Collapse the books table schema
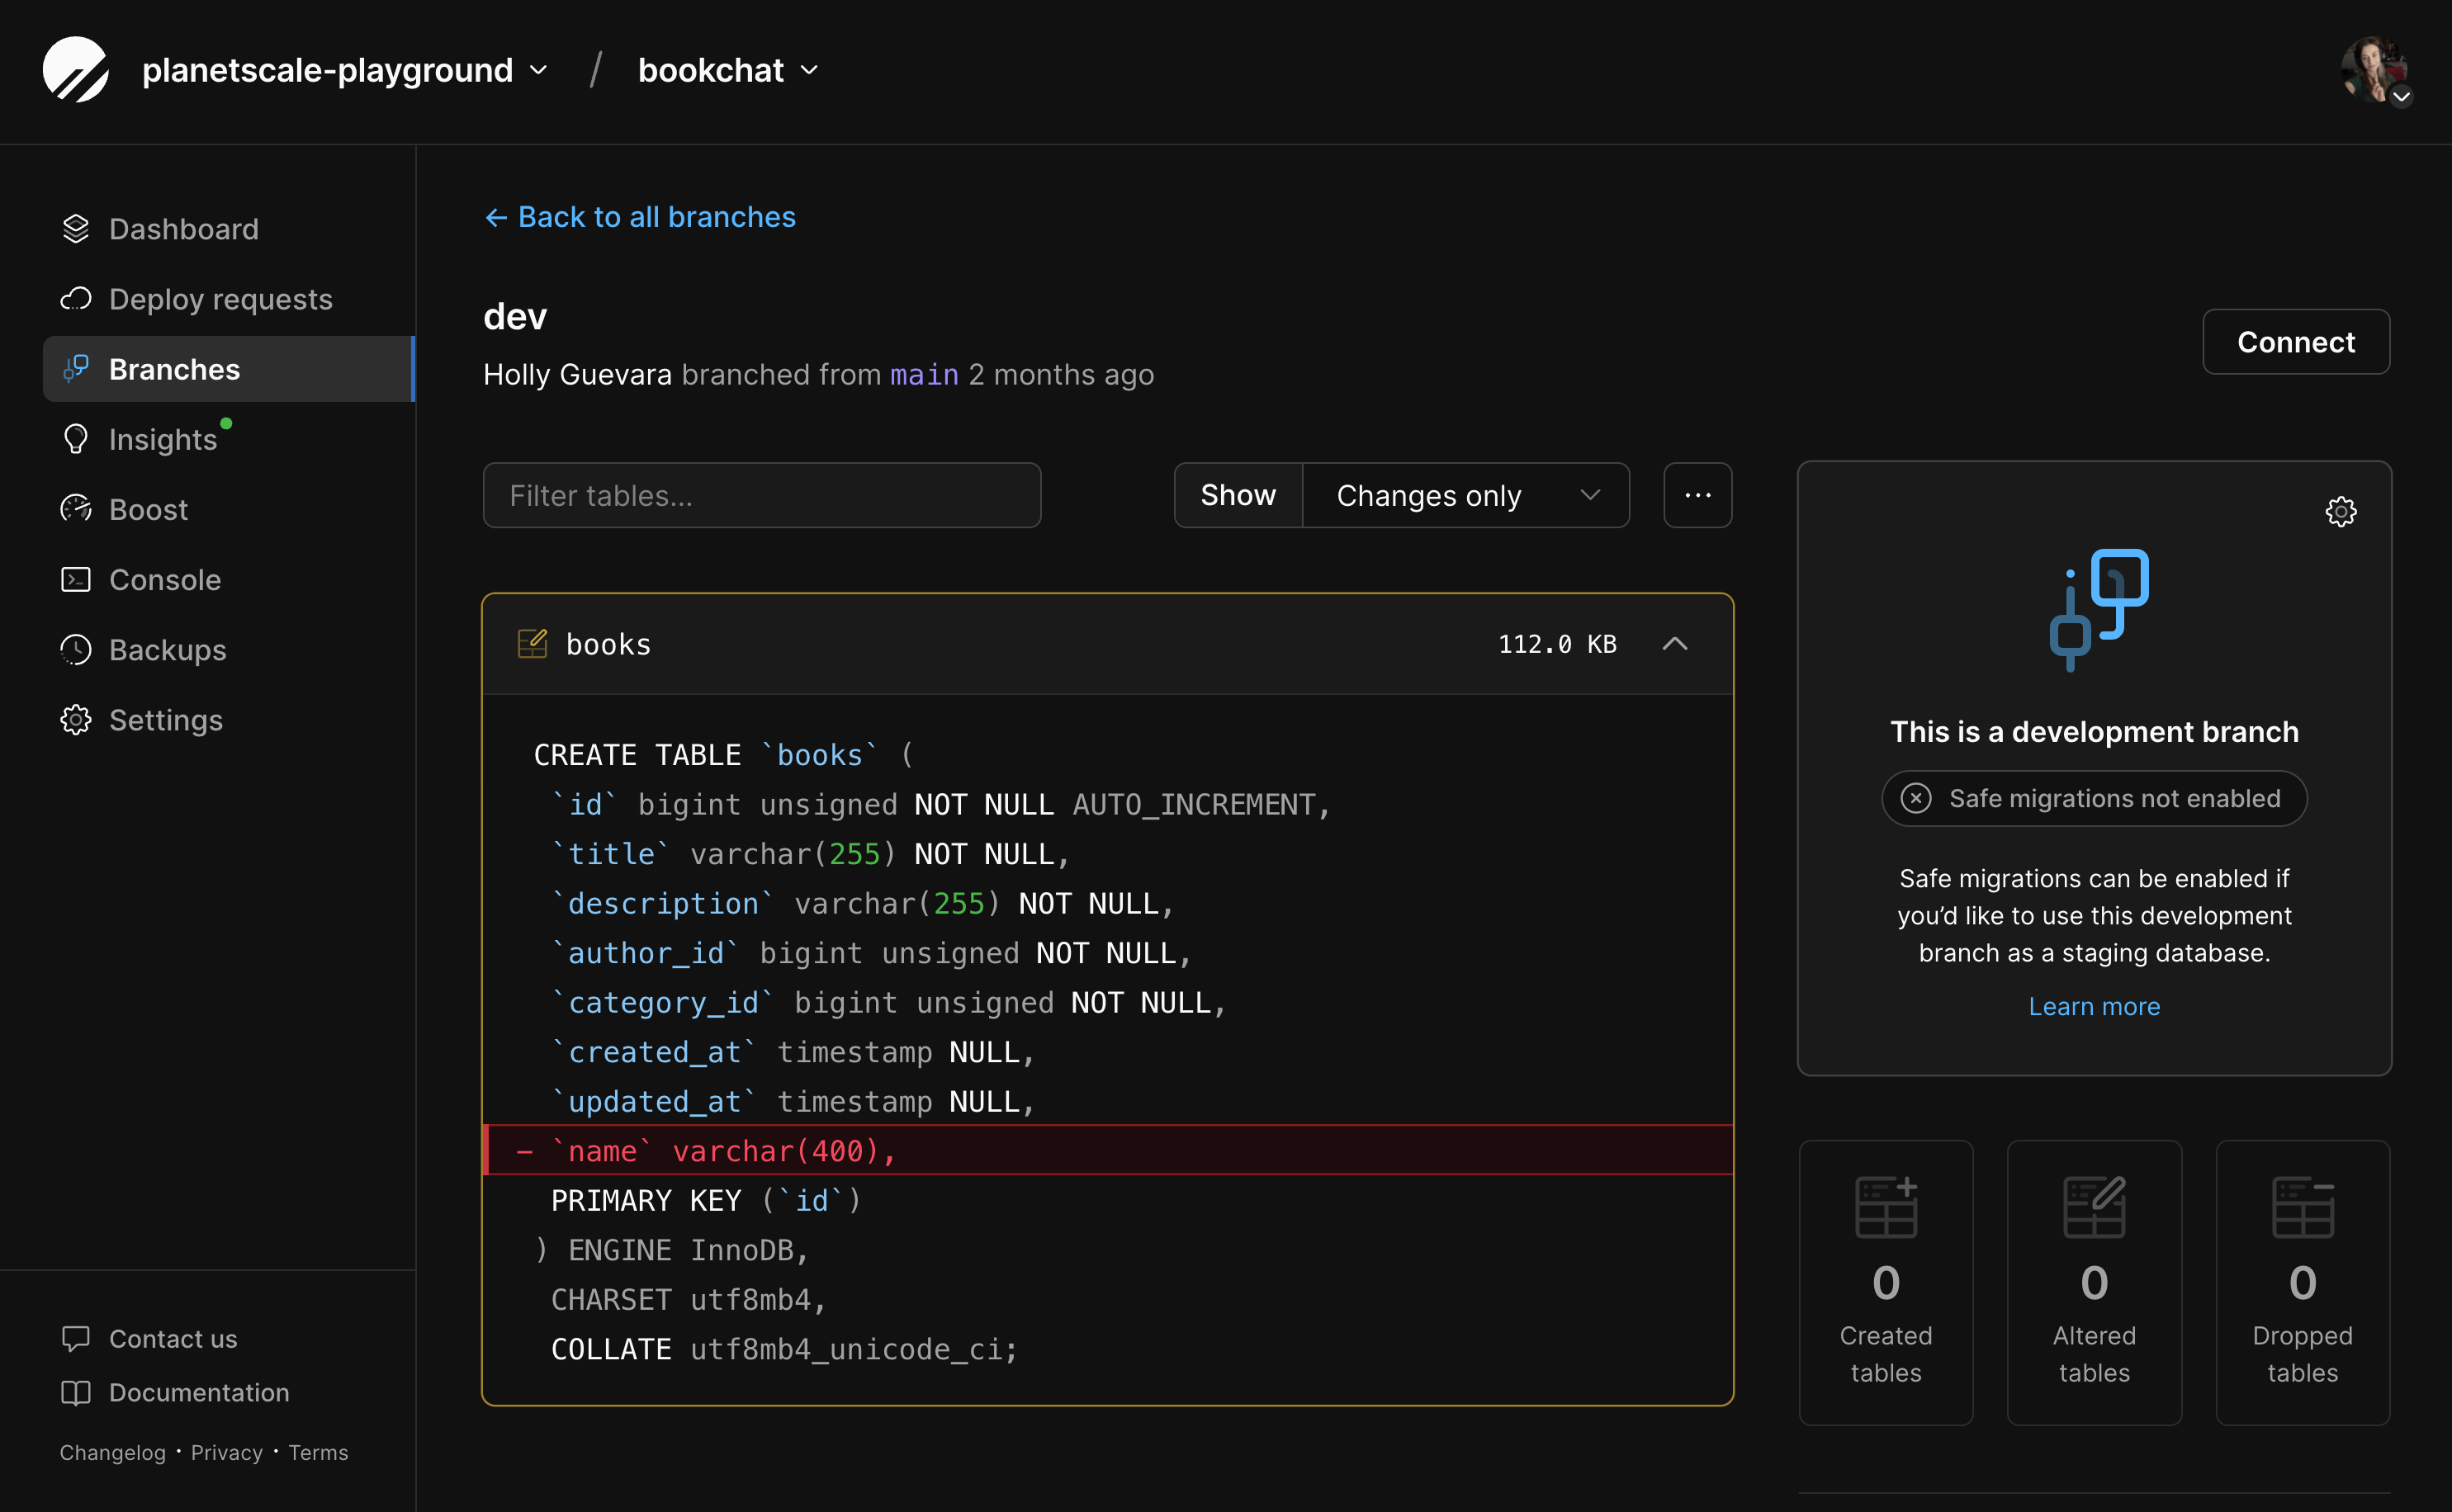The width and height of the screenshot is (2452, 1512). [1675, 643]
